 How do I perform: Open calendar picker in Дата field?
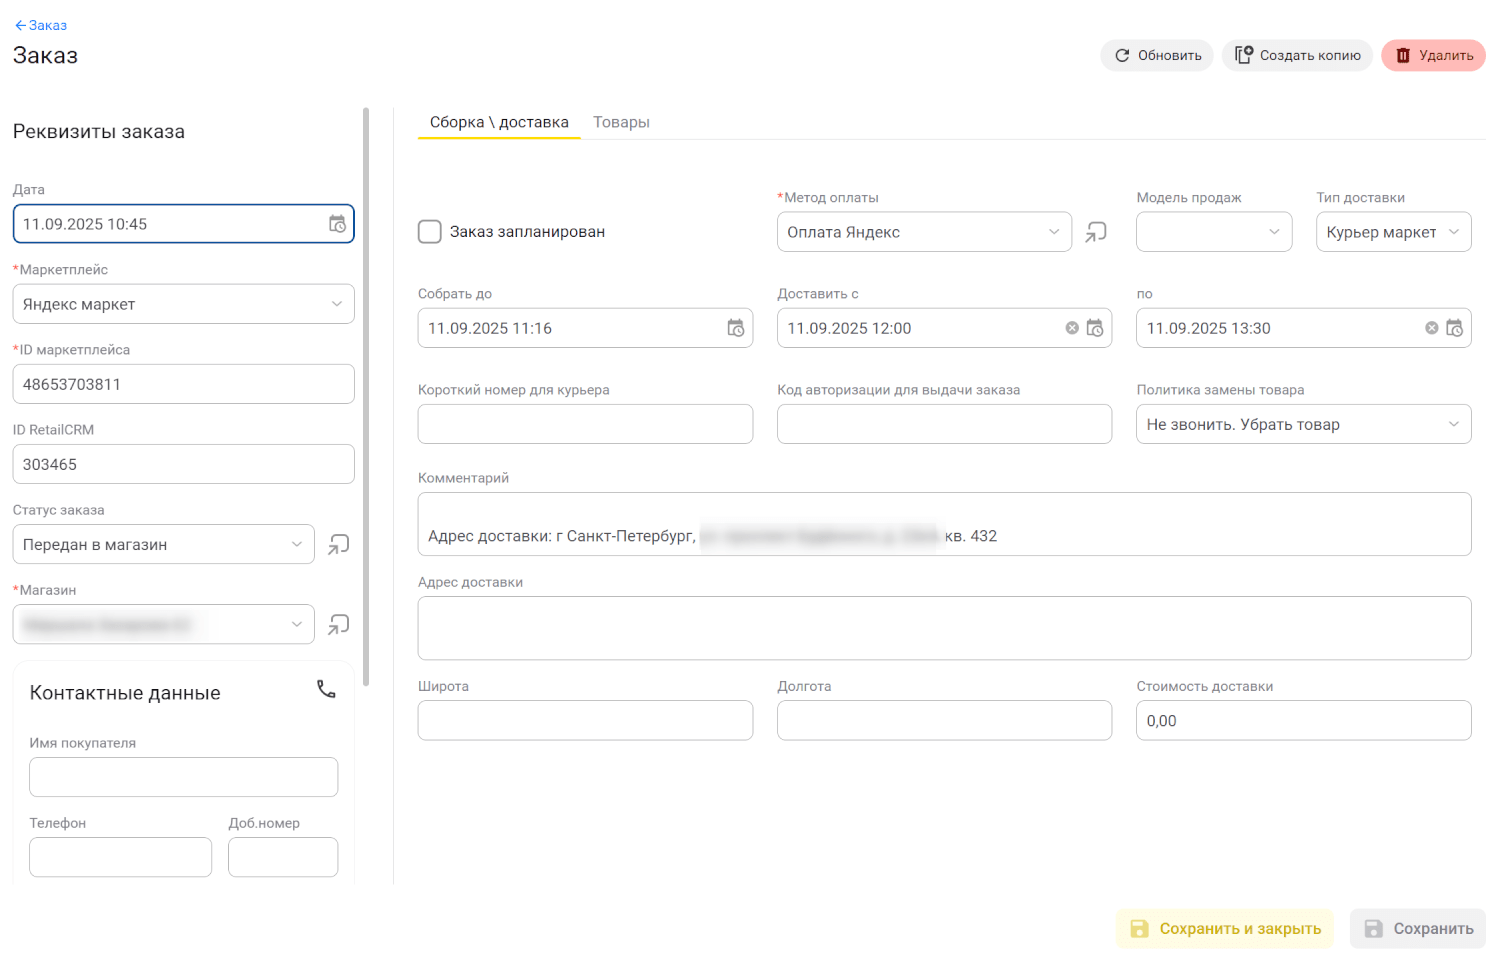(x=337, y=224)
